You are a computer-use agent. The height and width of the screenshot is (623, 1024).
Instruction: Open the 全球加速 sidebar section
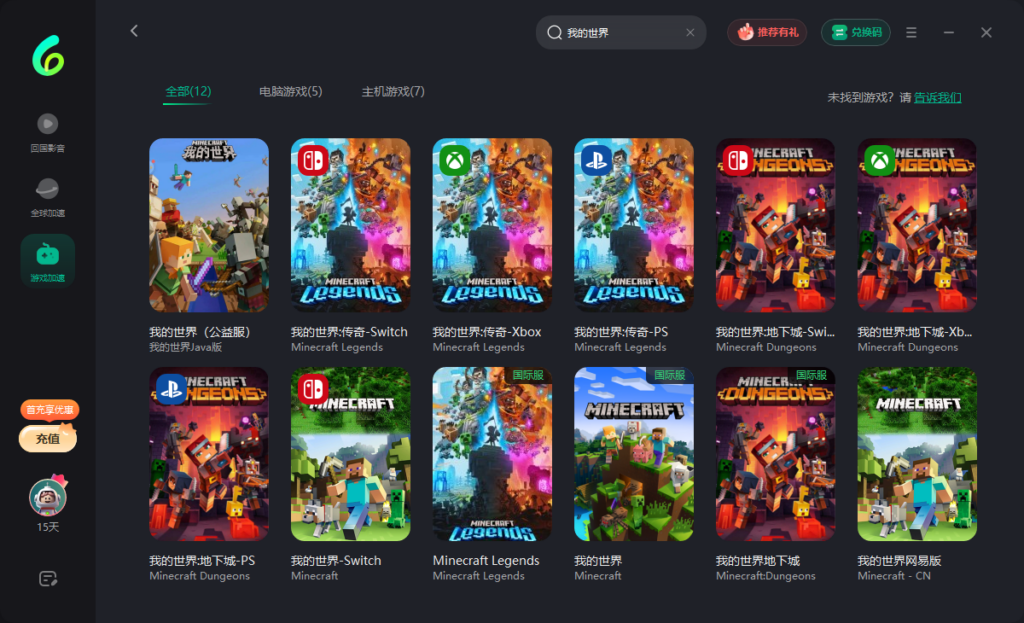tap(47, 197)
